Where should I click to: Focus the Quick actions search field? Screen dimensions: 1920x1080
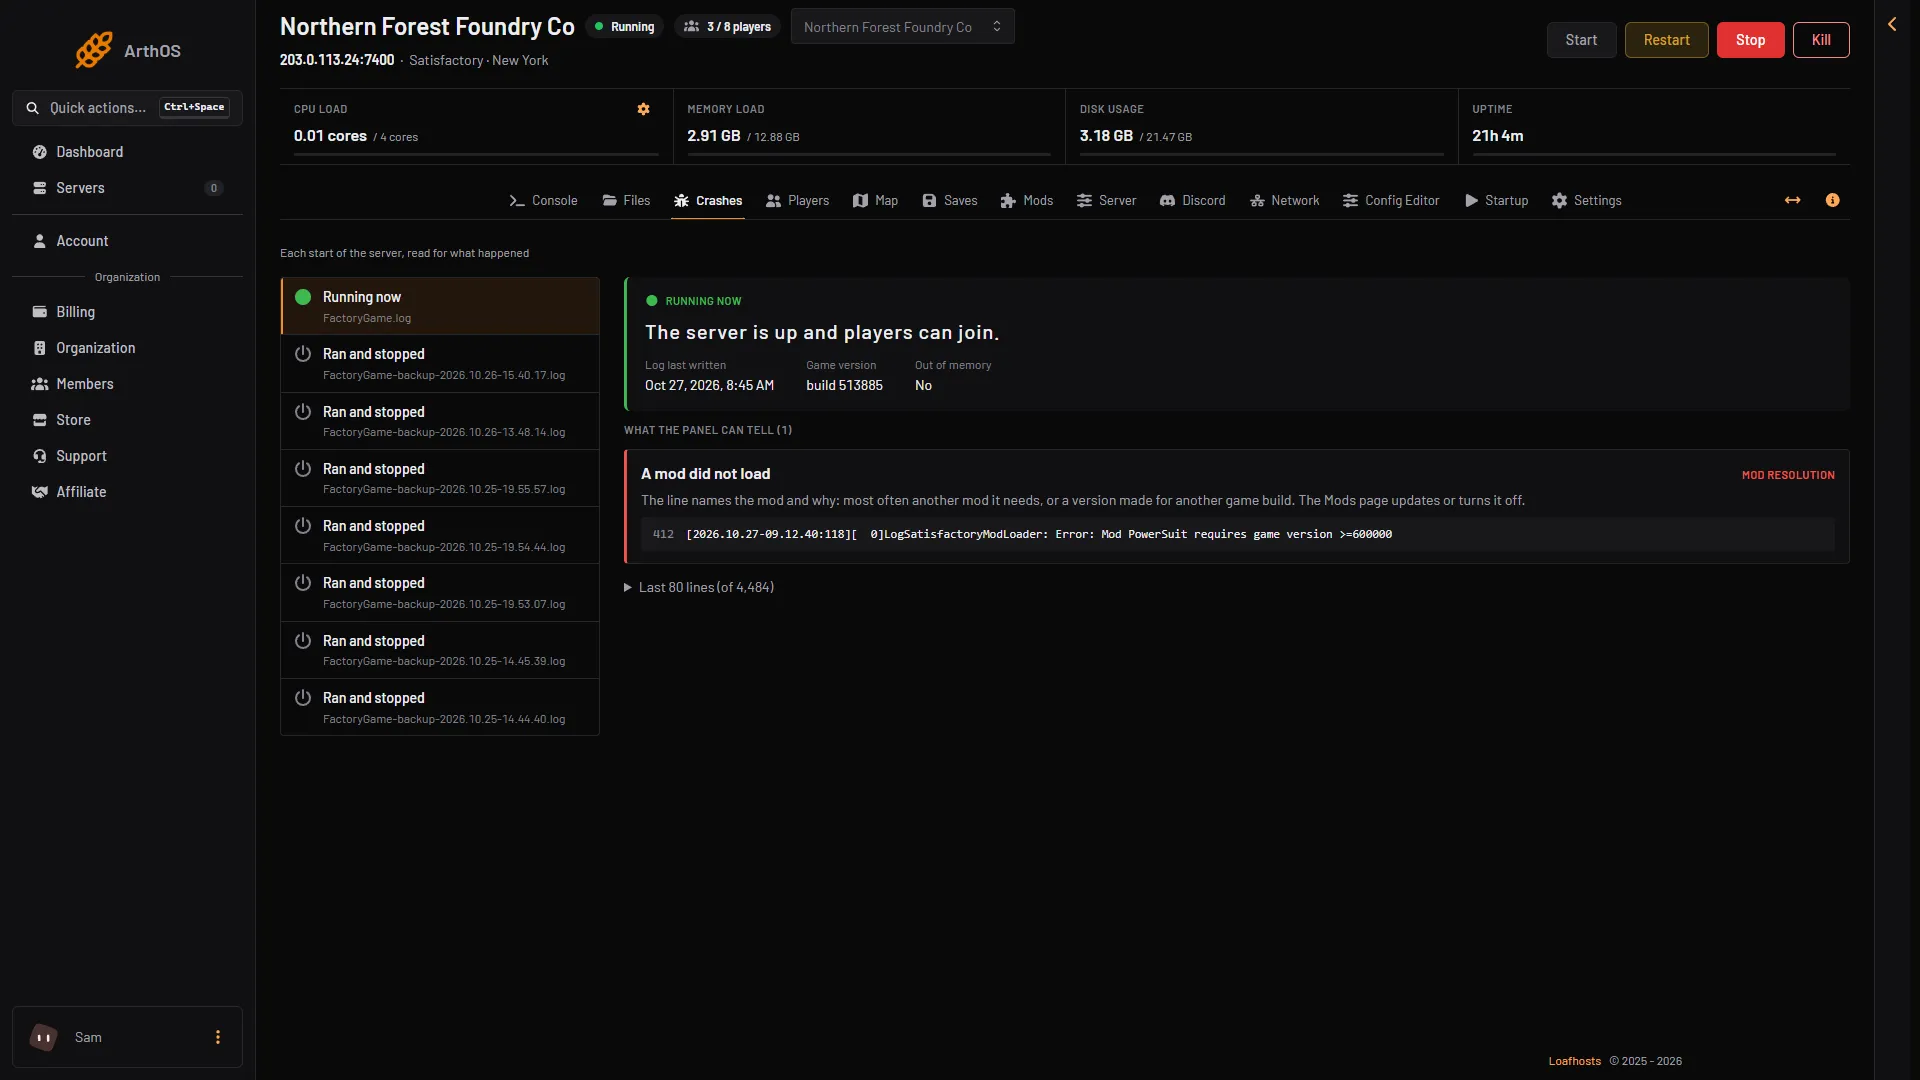(127, 108)
